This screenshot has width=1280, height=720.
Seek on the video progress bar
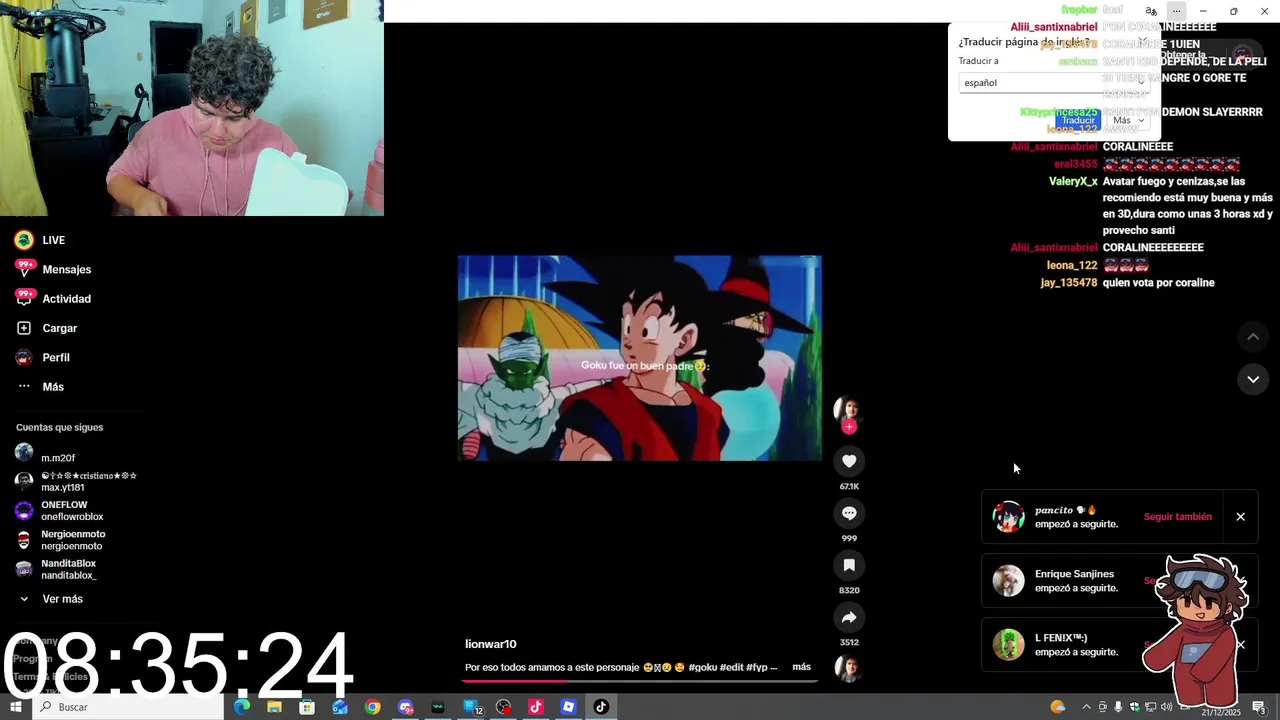pos(640,681)
